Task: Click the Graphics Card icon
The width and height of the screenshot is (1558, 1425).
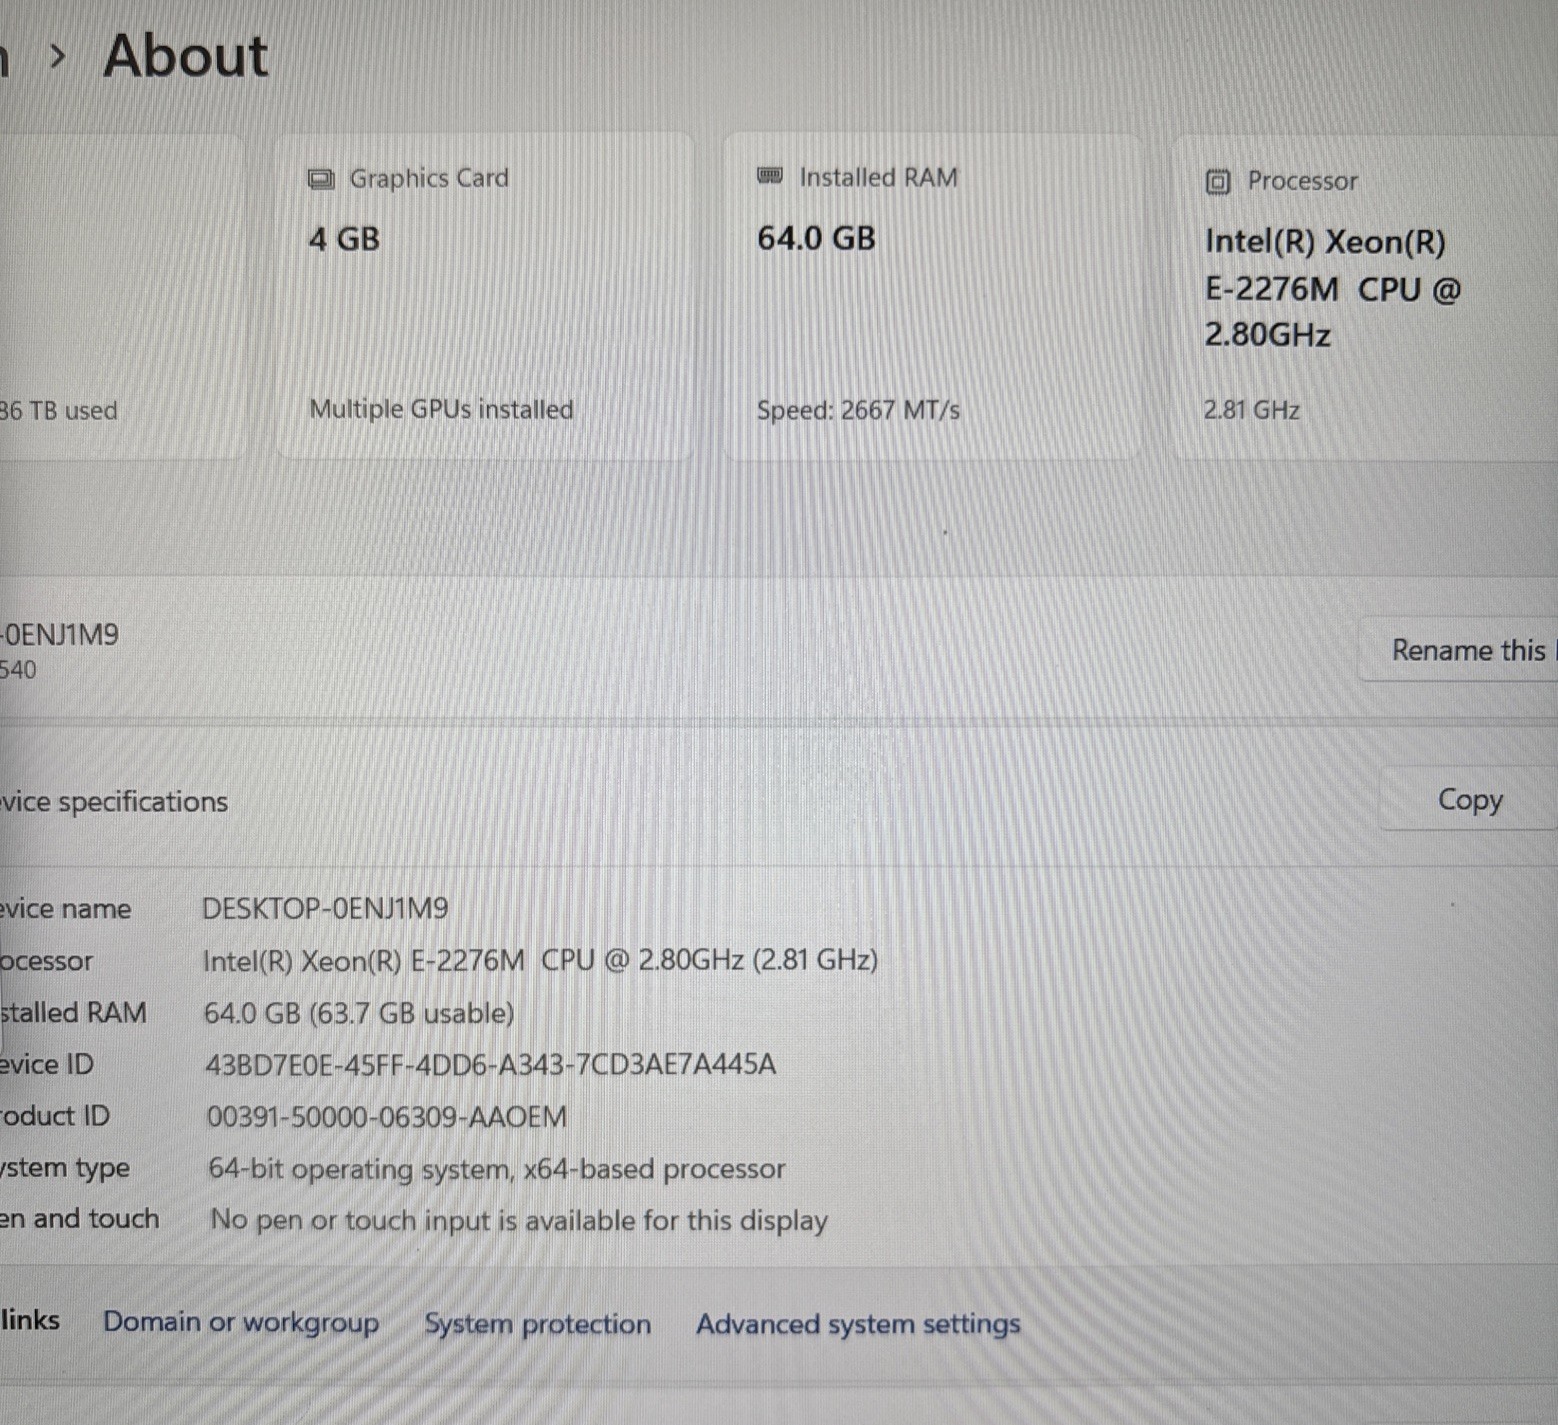Action: pos(320,179)
